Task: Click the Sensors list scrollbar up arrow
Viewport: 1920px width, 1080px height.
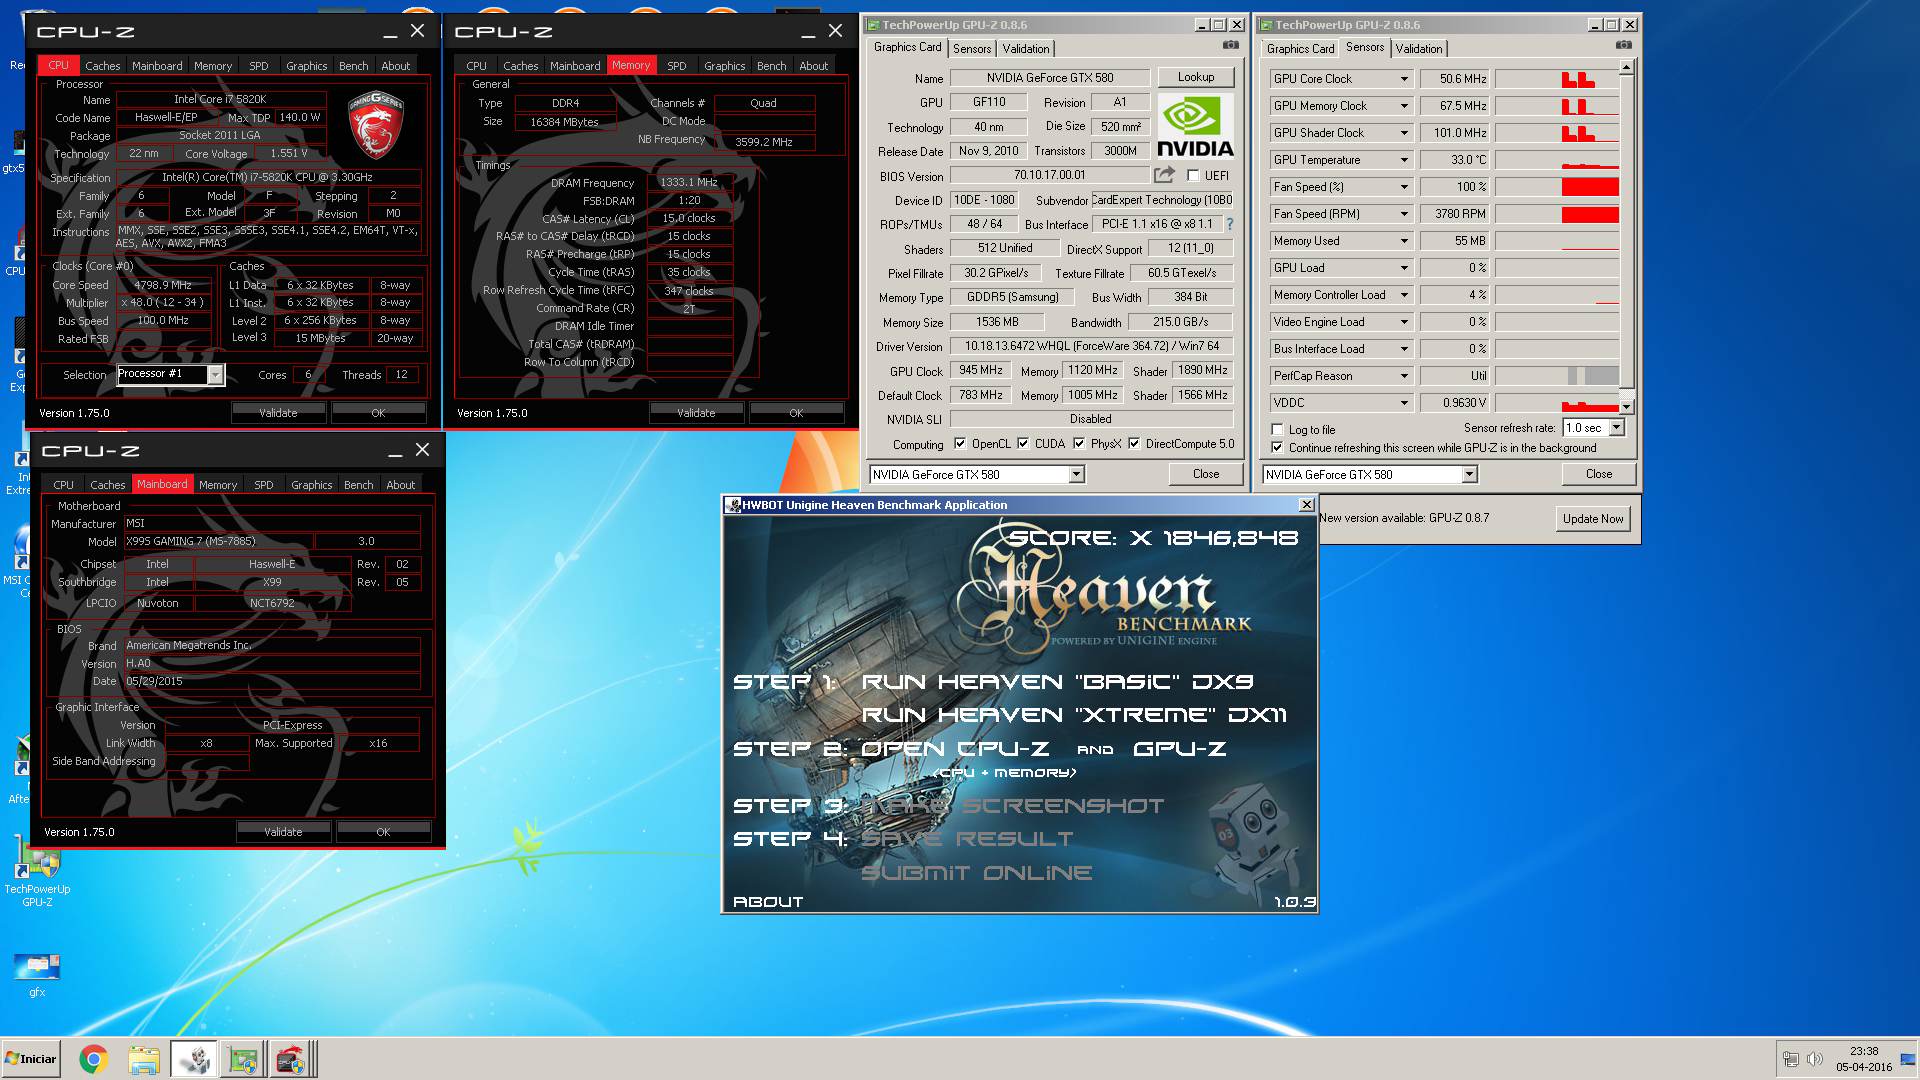Action: tap(1626, 67)
